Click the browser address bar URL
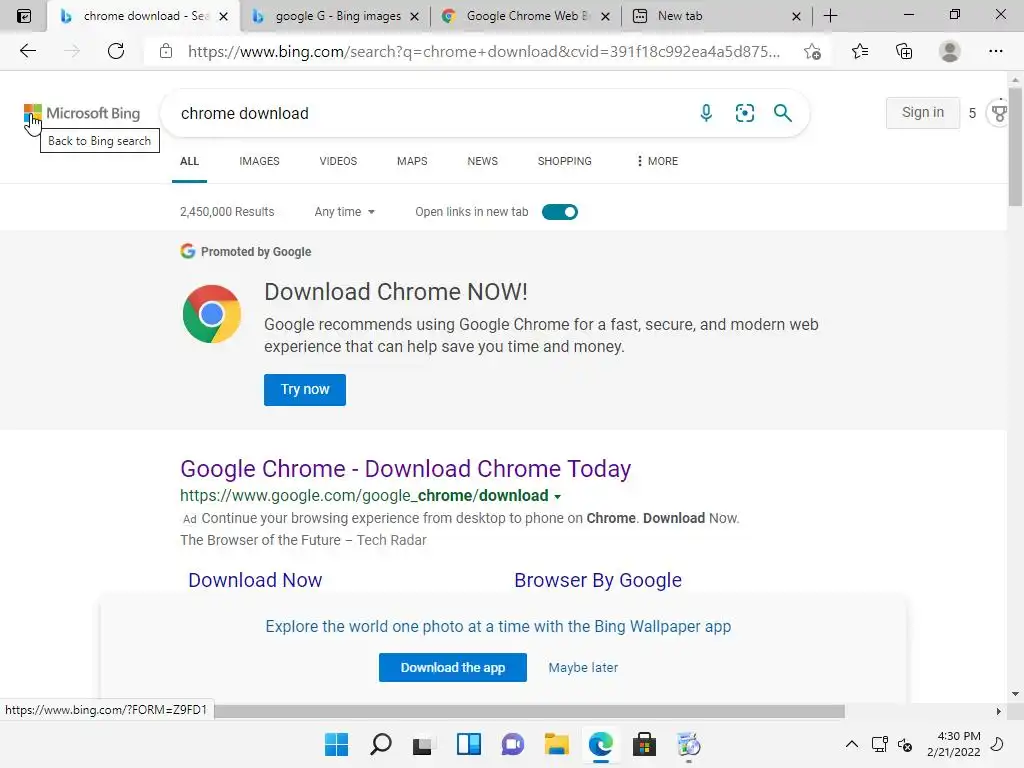 tap(483, 51)
